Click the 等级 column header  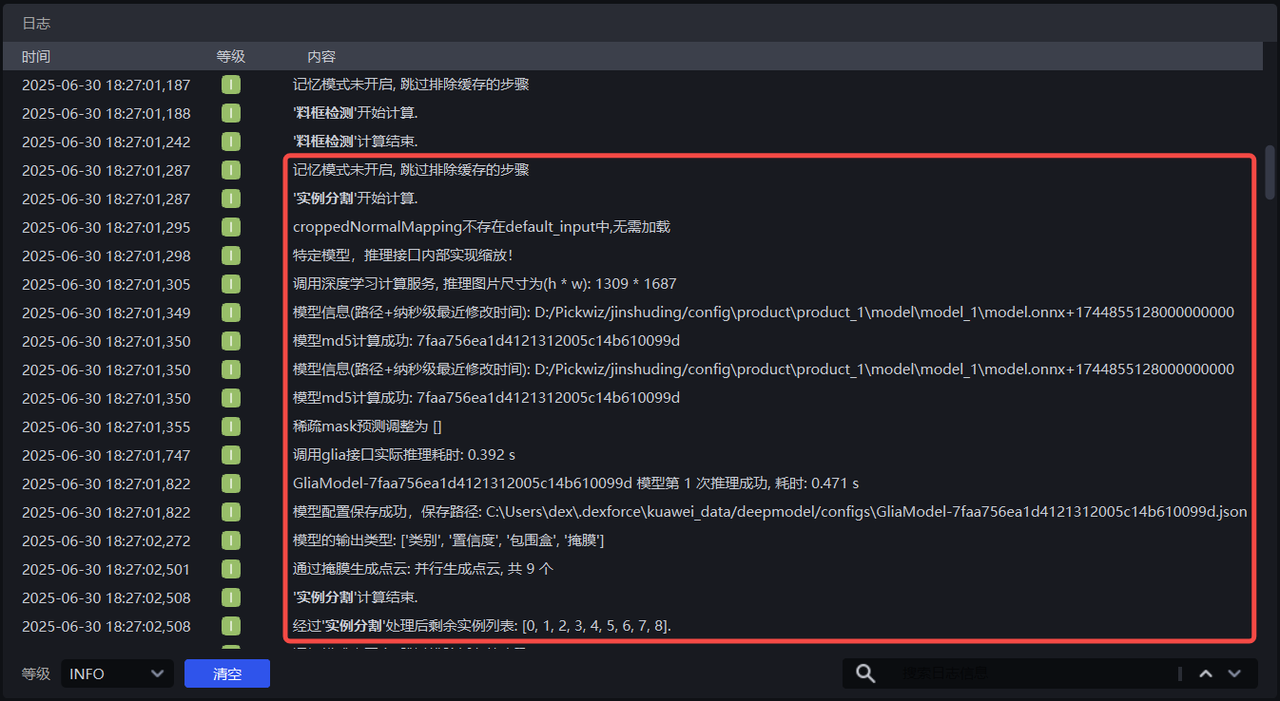[231, 57]
